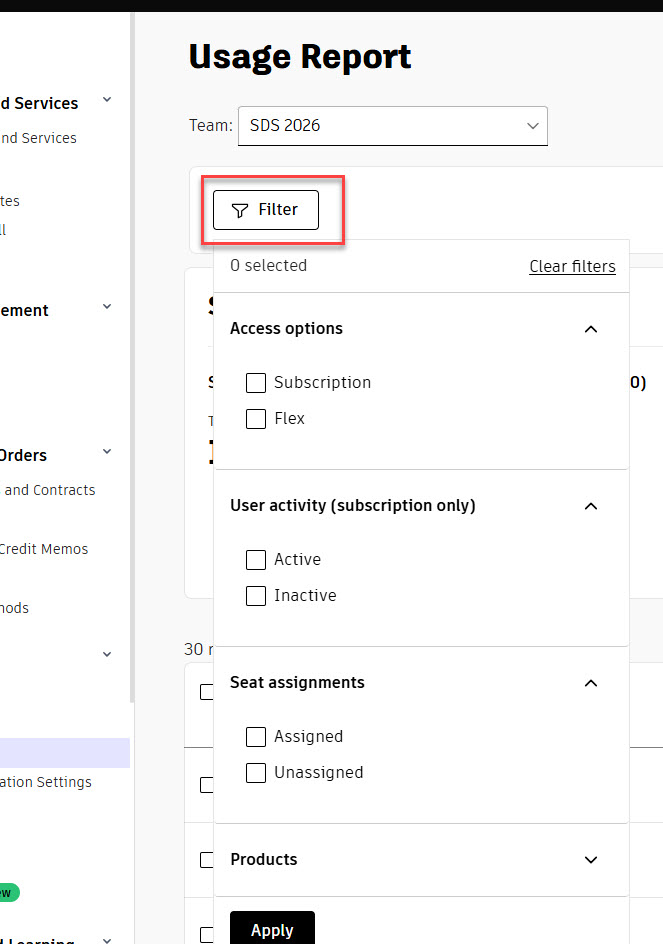The image size is (663, 944).
Task: Collapse the Services sidebar section chevron
Action: coord(107,99)
